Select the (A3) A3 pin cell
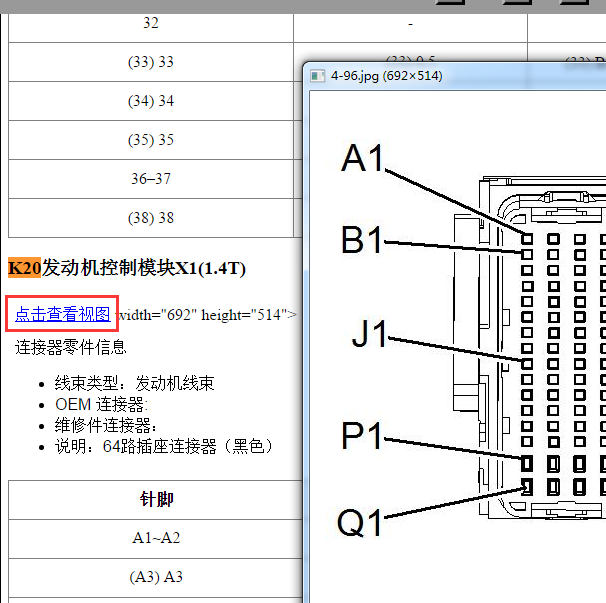The height and width of the screenshot is (603, 606). (157, 577)
